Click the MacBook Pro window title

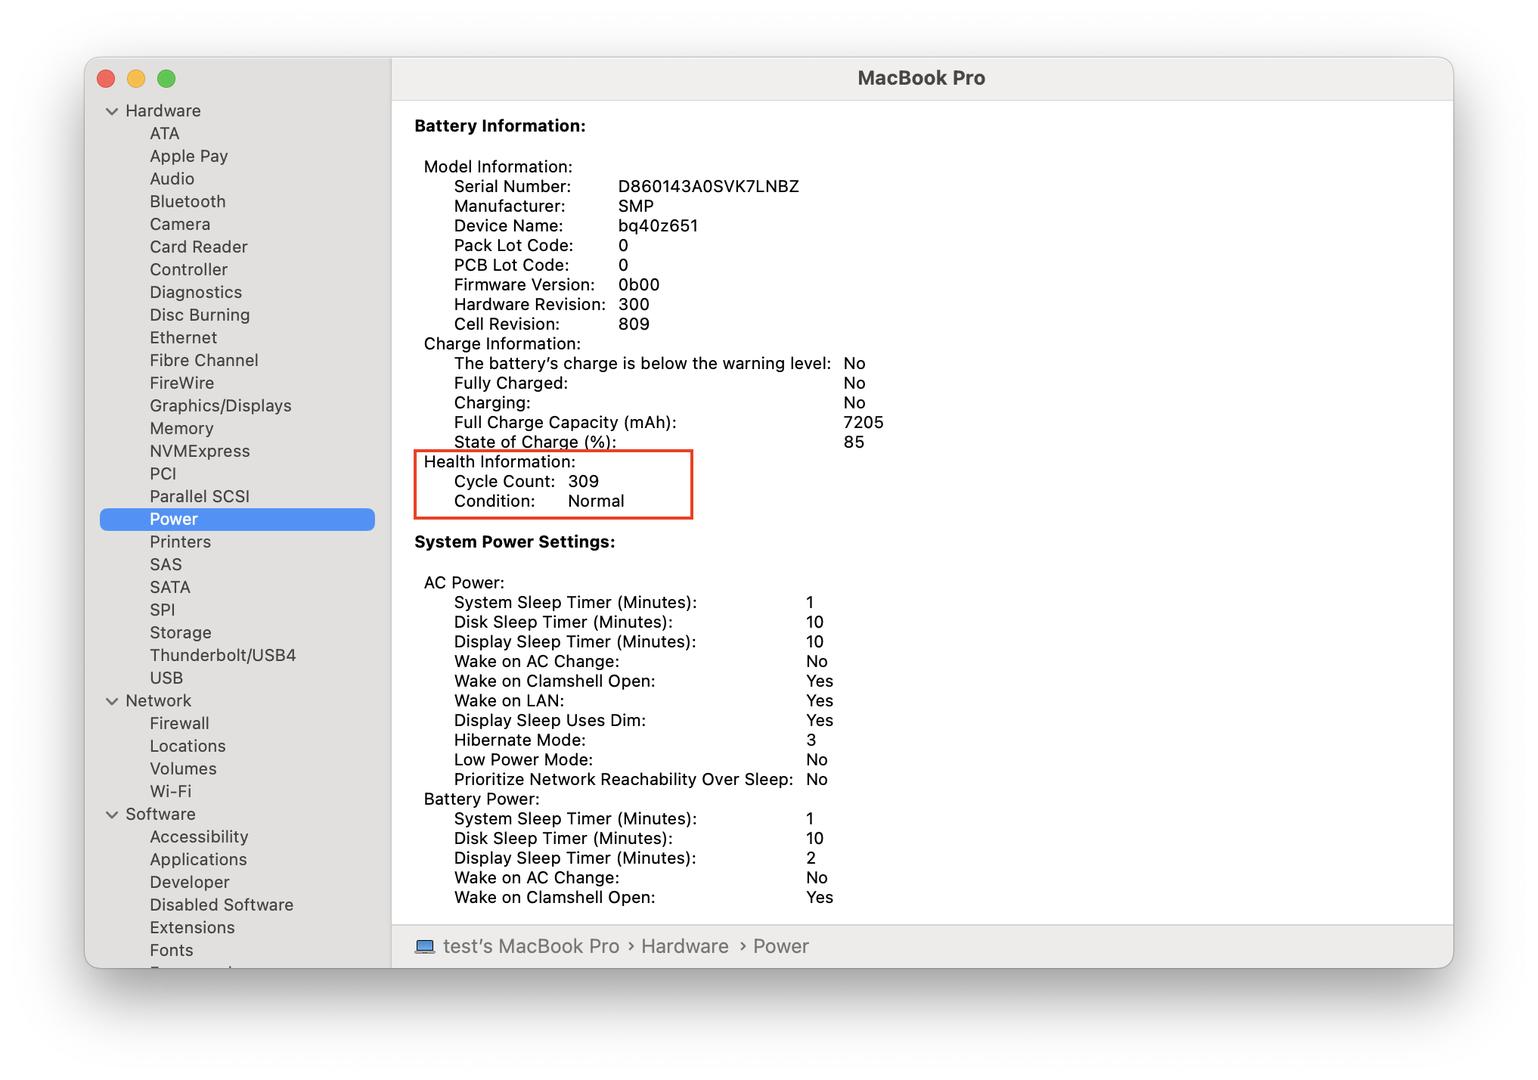(921, 78)
